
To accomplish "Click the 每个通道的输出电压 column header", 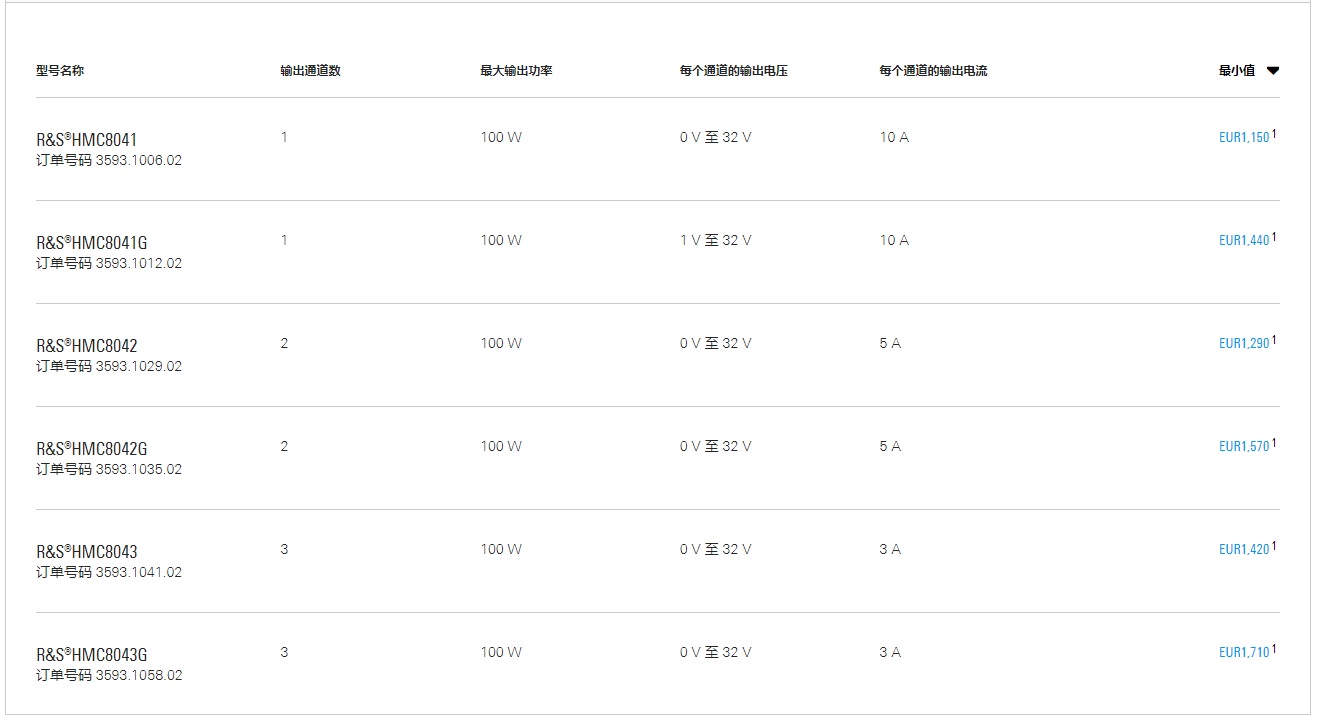I will coord(733,71).
